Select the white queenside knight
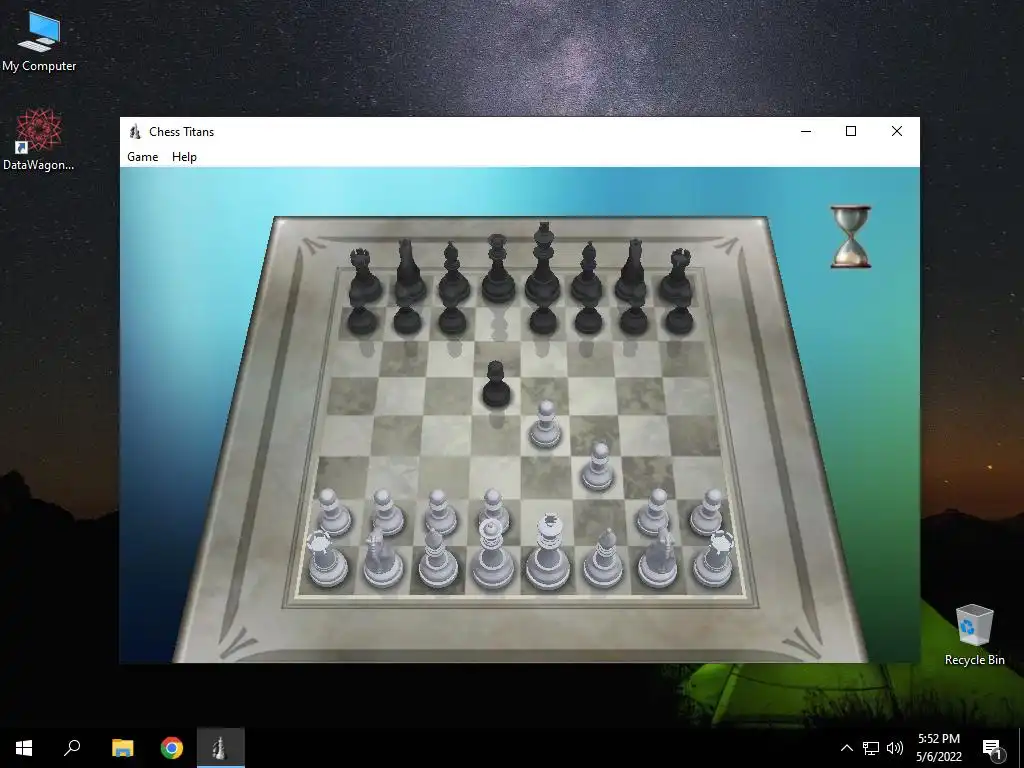Image resolution: width=1024 pixels, height=768 pixels. (383, 558)
